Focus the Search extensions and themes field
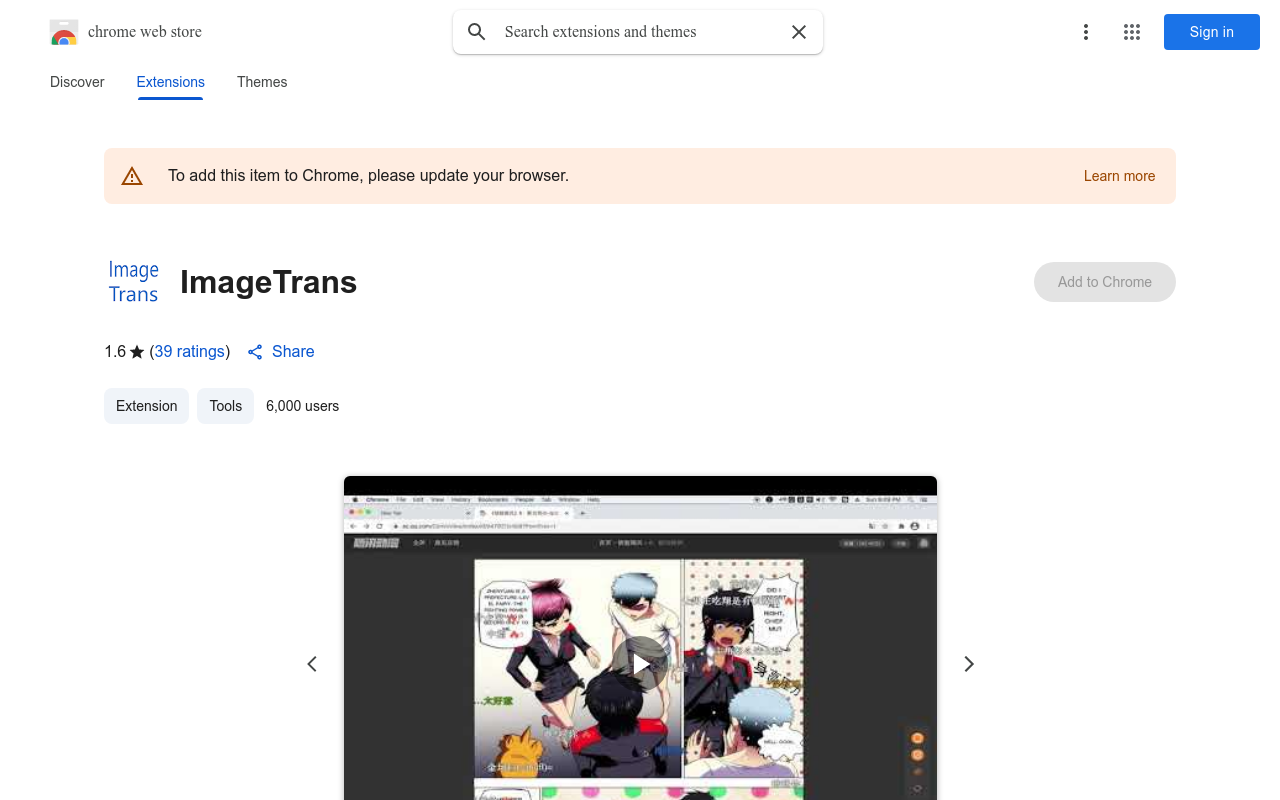This screenshot has height=800, width=1280. [638, 32]
